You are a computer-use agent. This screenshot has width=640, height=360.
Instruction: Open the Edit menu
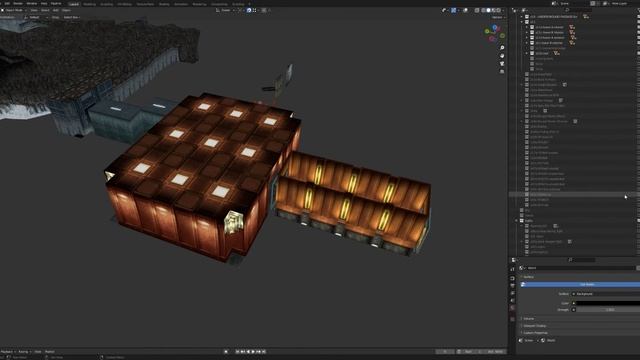coord(7,3)
